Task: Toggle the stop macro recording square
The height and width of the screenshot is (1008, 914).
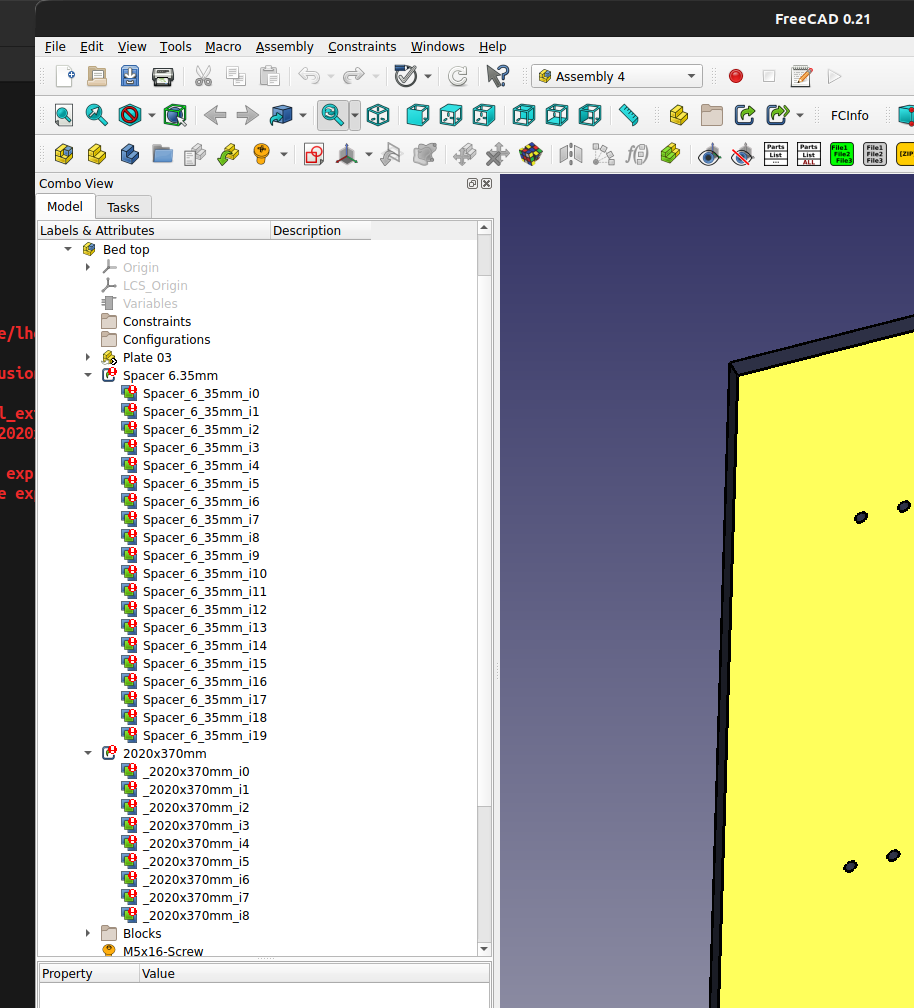Action: tap(769, 76)
